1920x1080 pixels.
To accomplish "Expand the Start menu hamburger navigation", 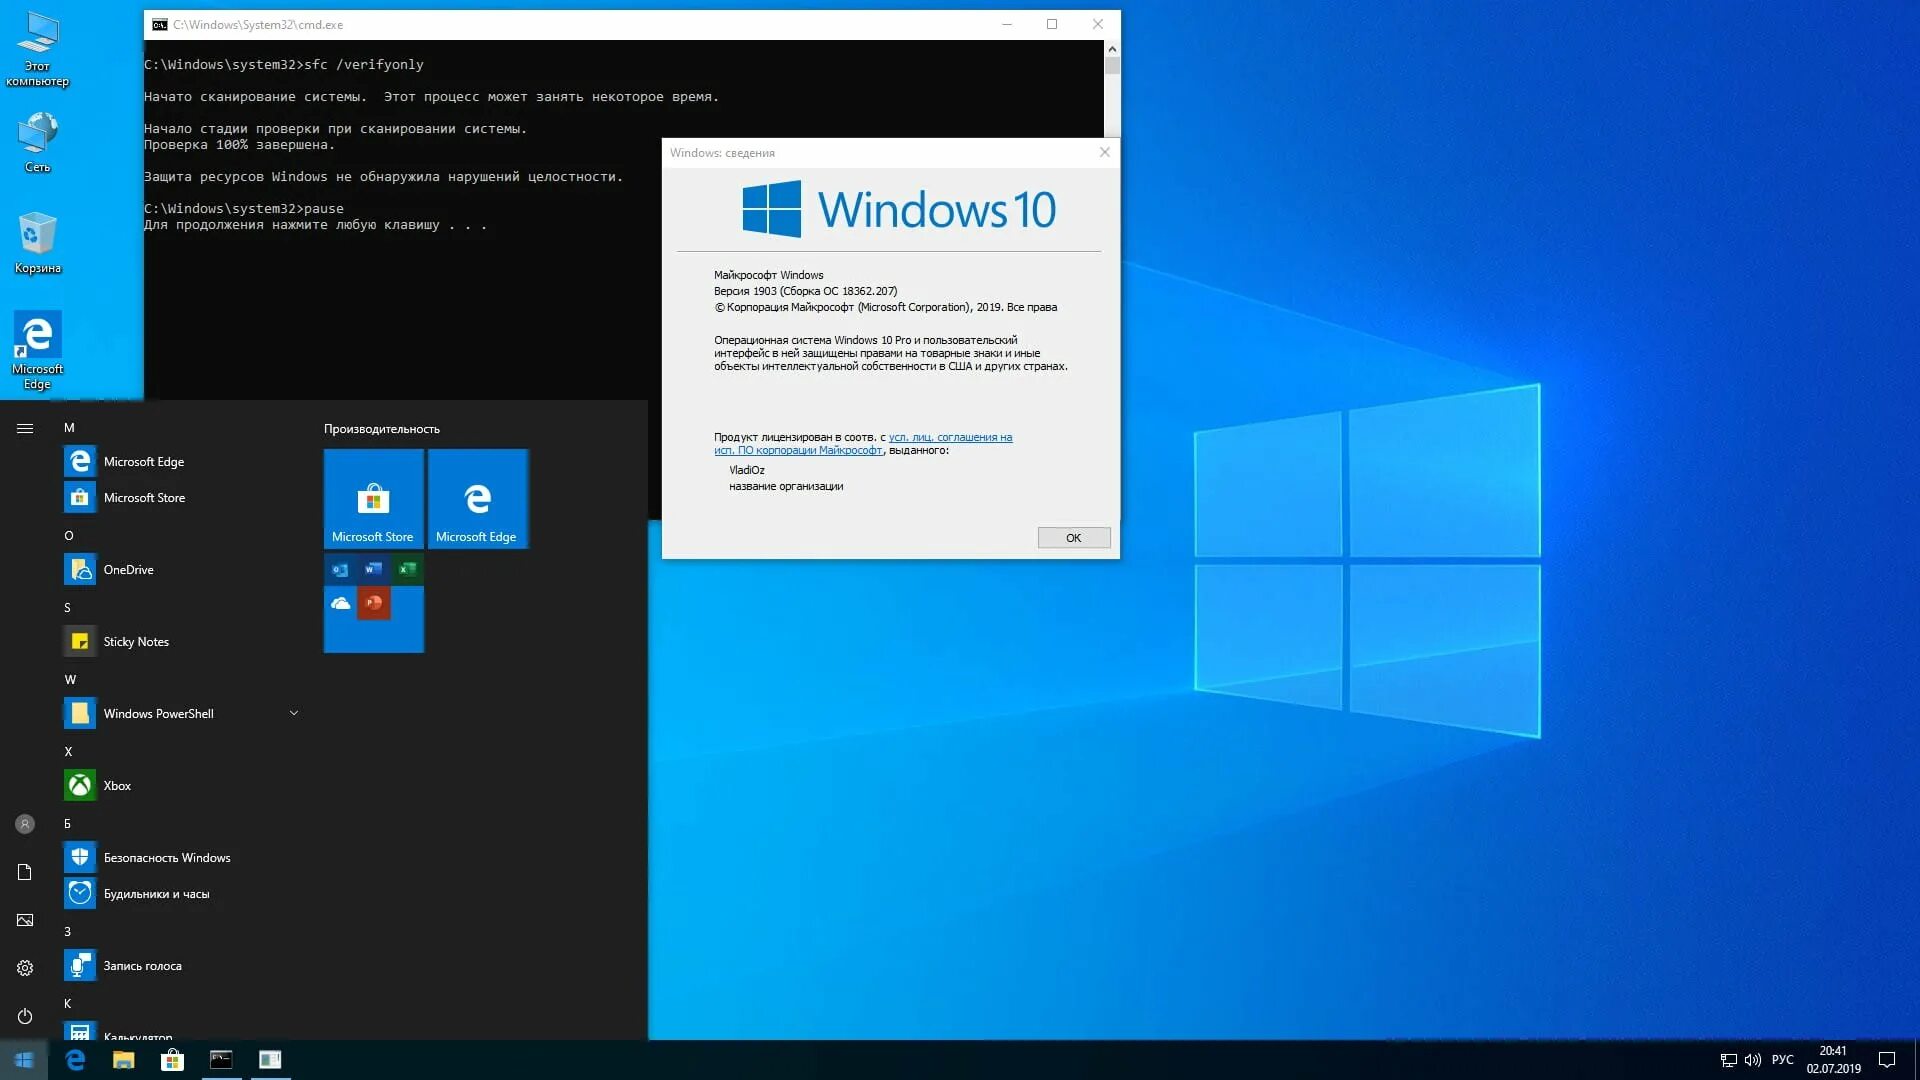I will [x=25, y=429].
